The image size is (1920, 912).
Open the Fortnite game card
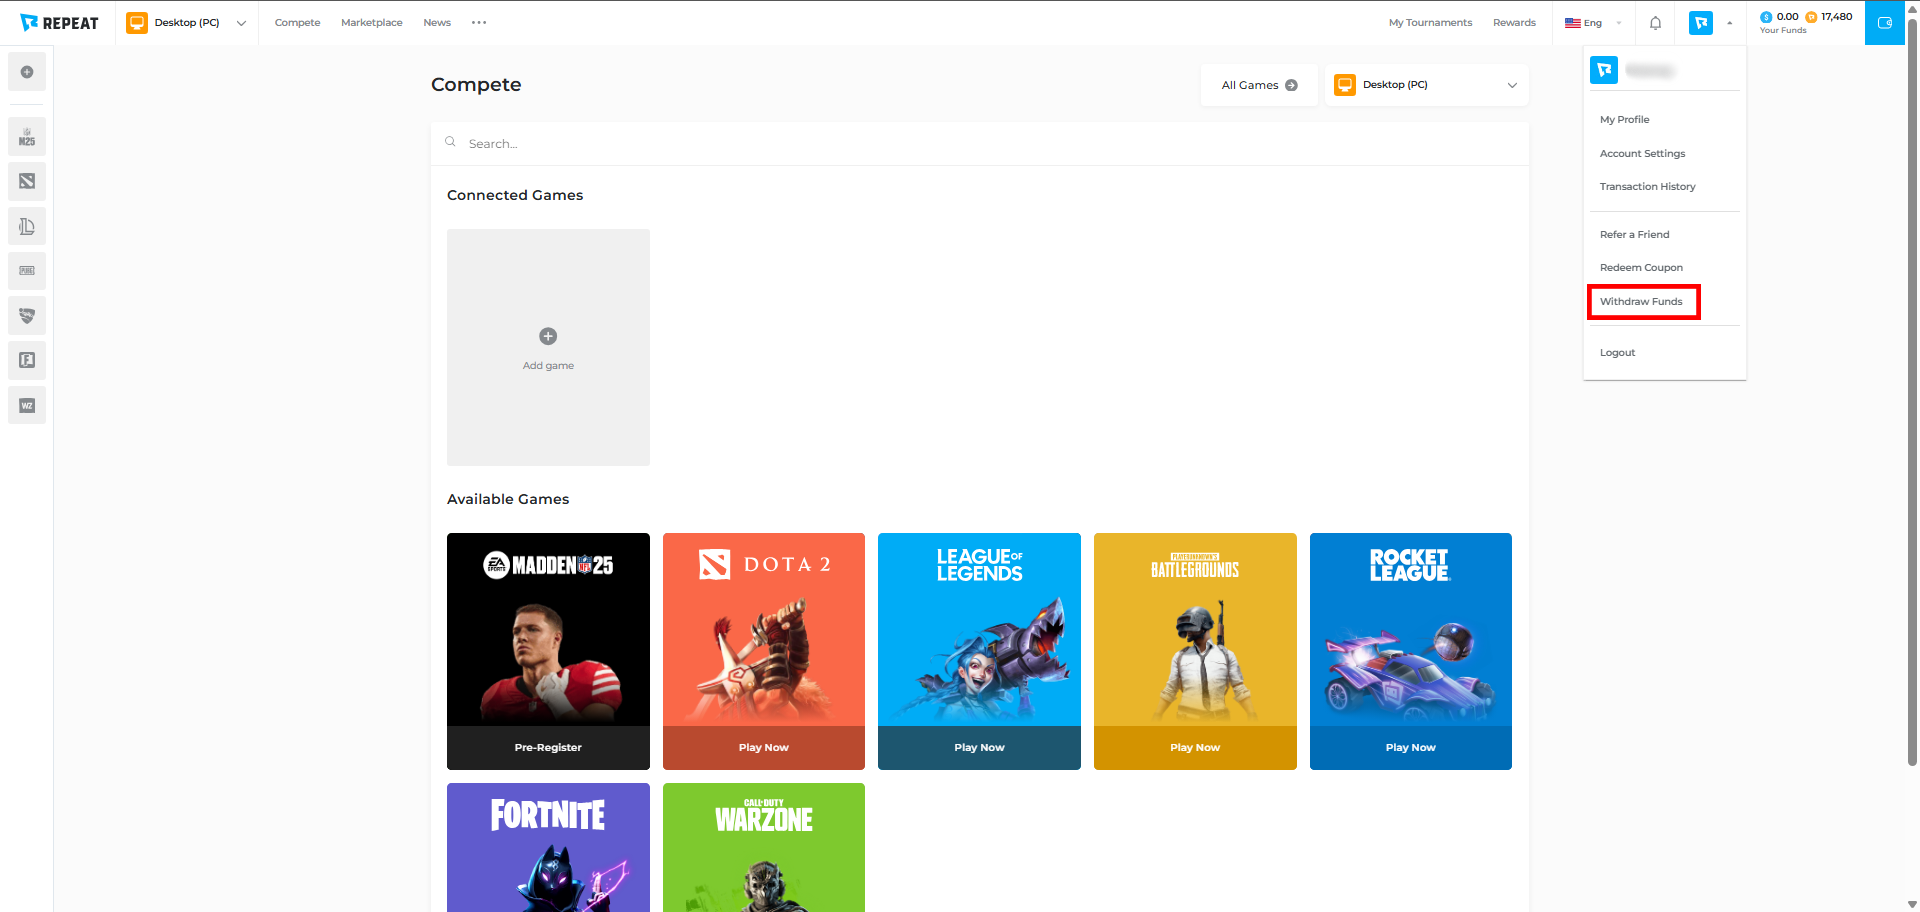pyautogui.click(x=548, y=847)
